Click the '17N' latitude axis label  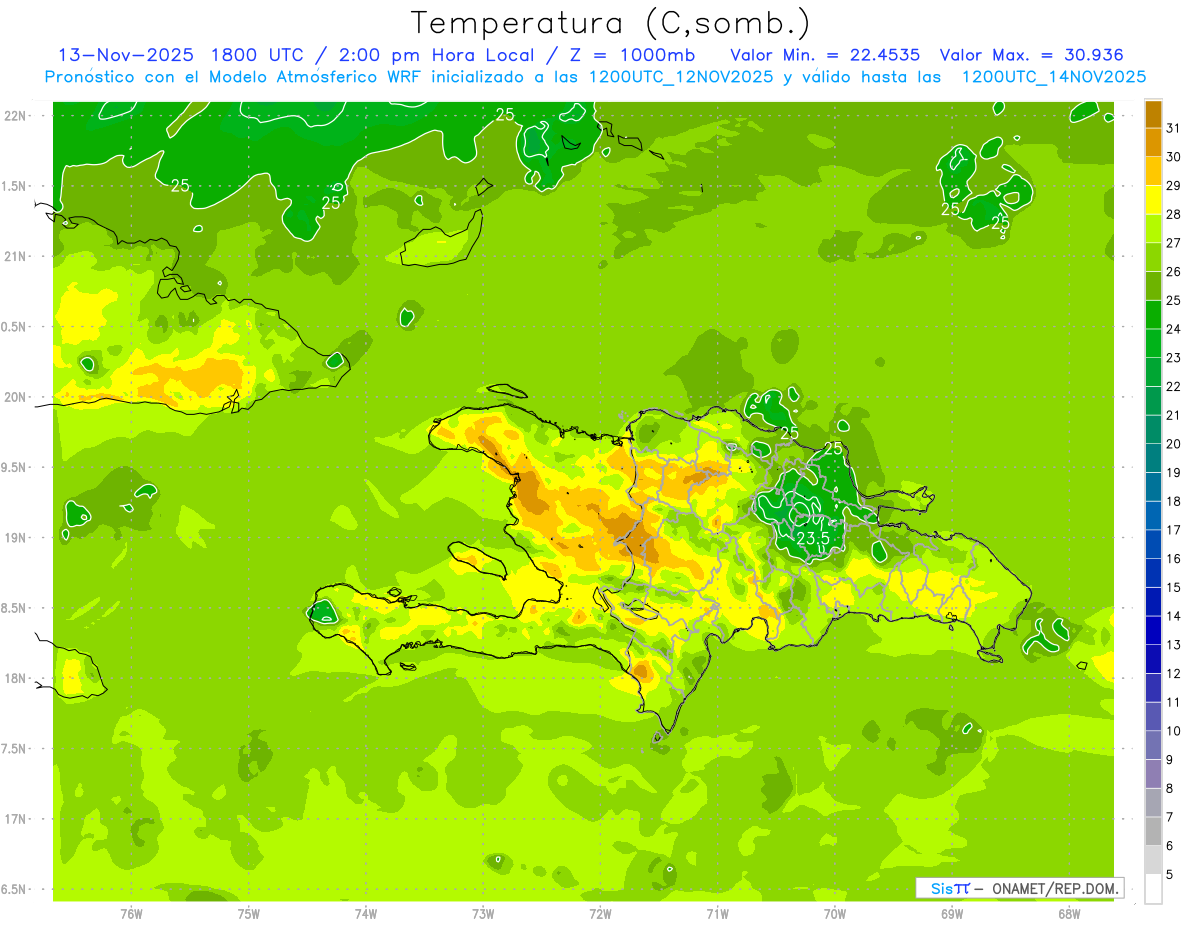point(14,819)
